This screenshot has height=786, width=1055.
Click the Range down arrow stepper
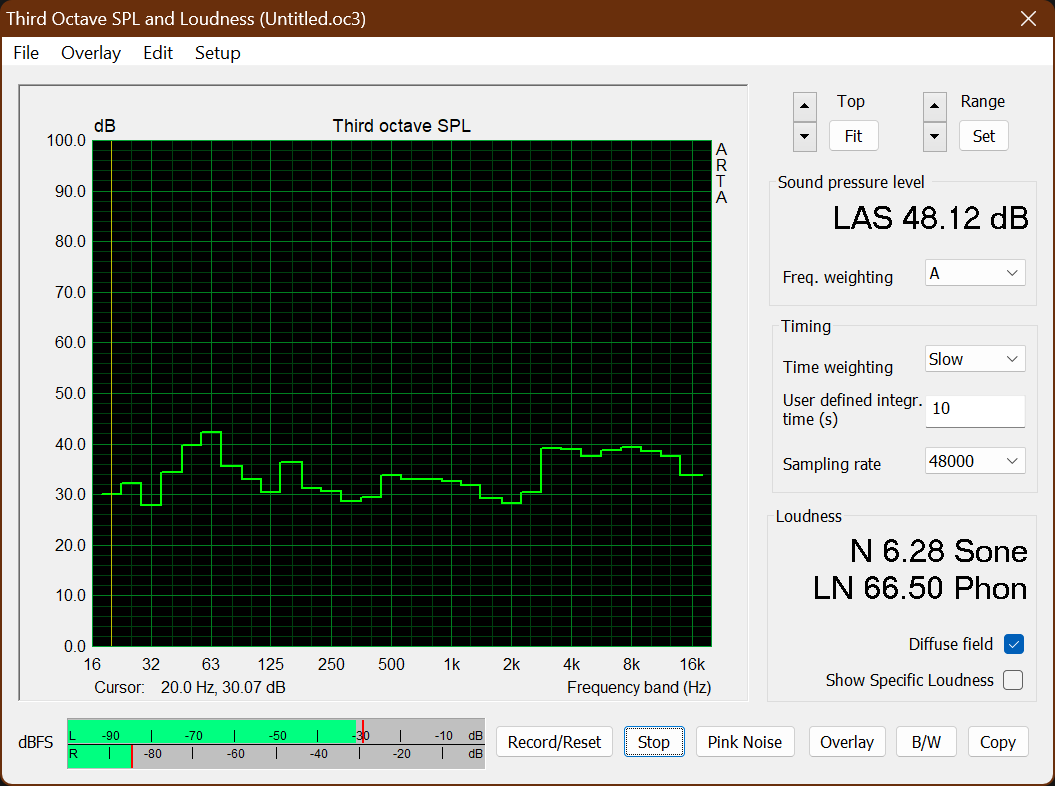(x=935, y=137)
